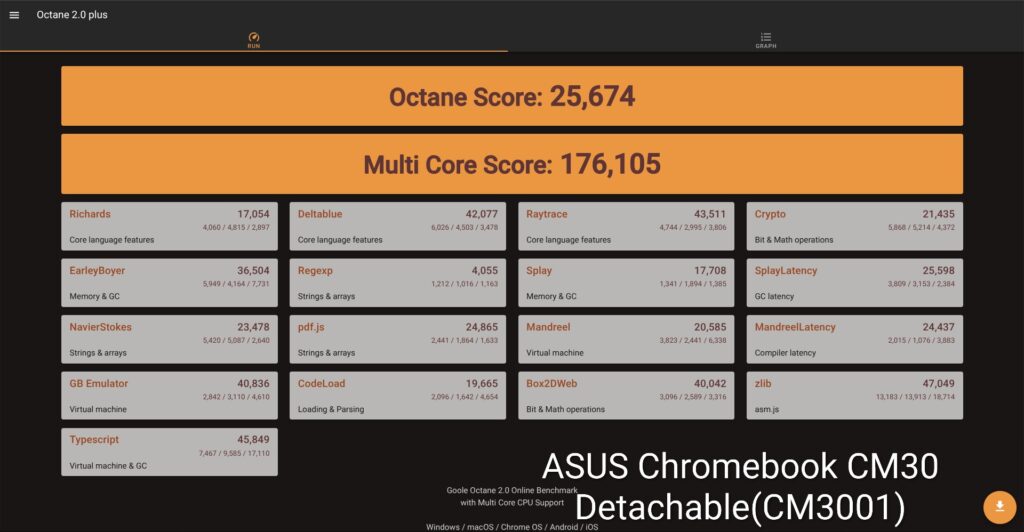Open the hamburger menu icon
The height and width of the screenshot is (532, 1024).
click(x=14, y=15)
